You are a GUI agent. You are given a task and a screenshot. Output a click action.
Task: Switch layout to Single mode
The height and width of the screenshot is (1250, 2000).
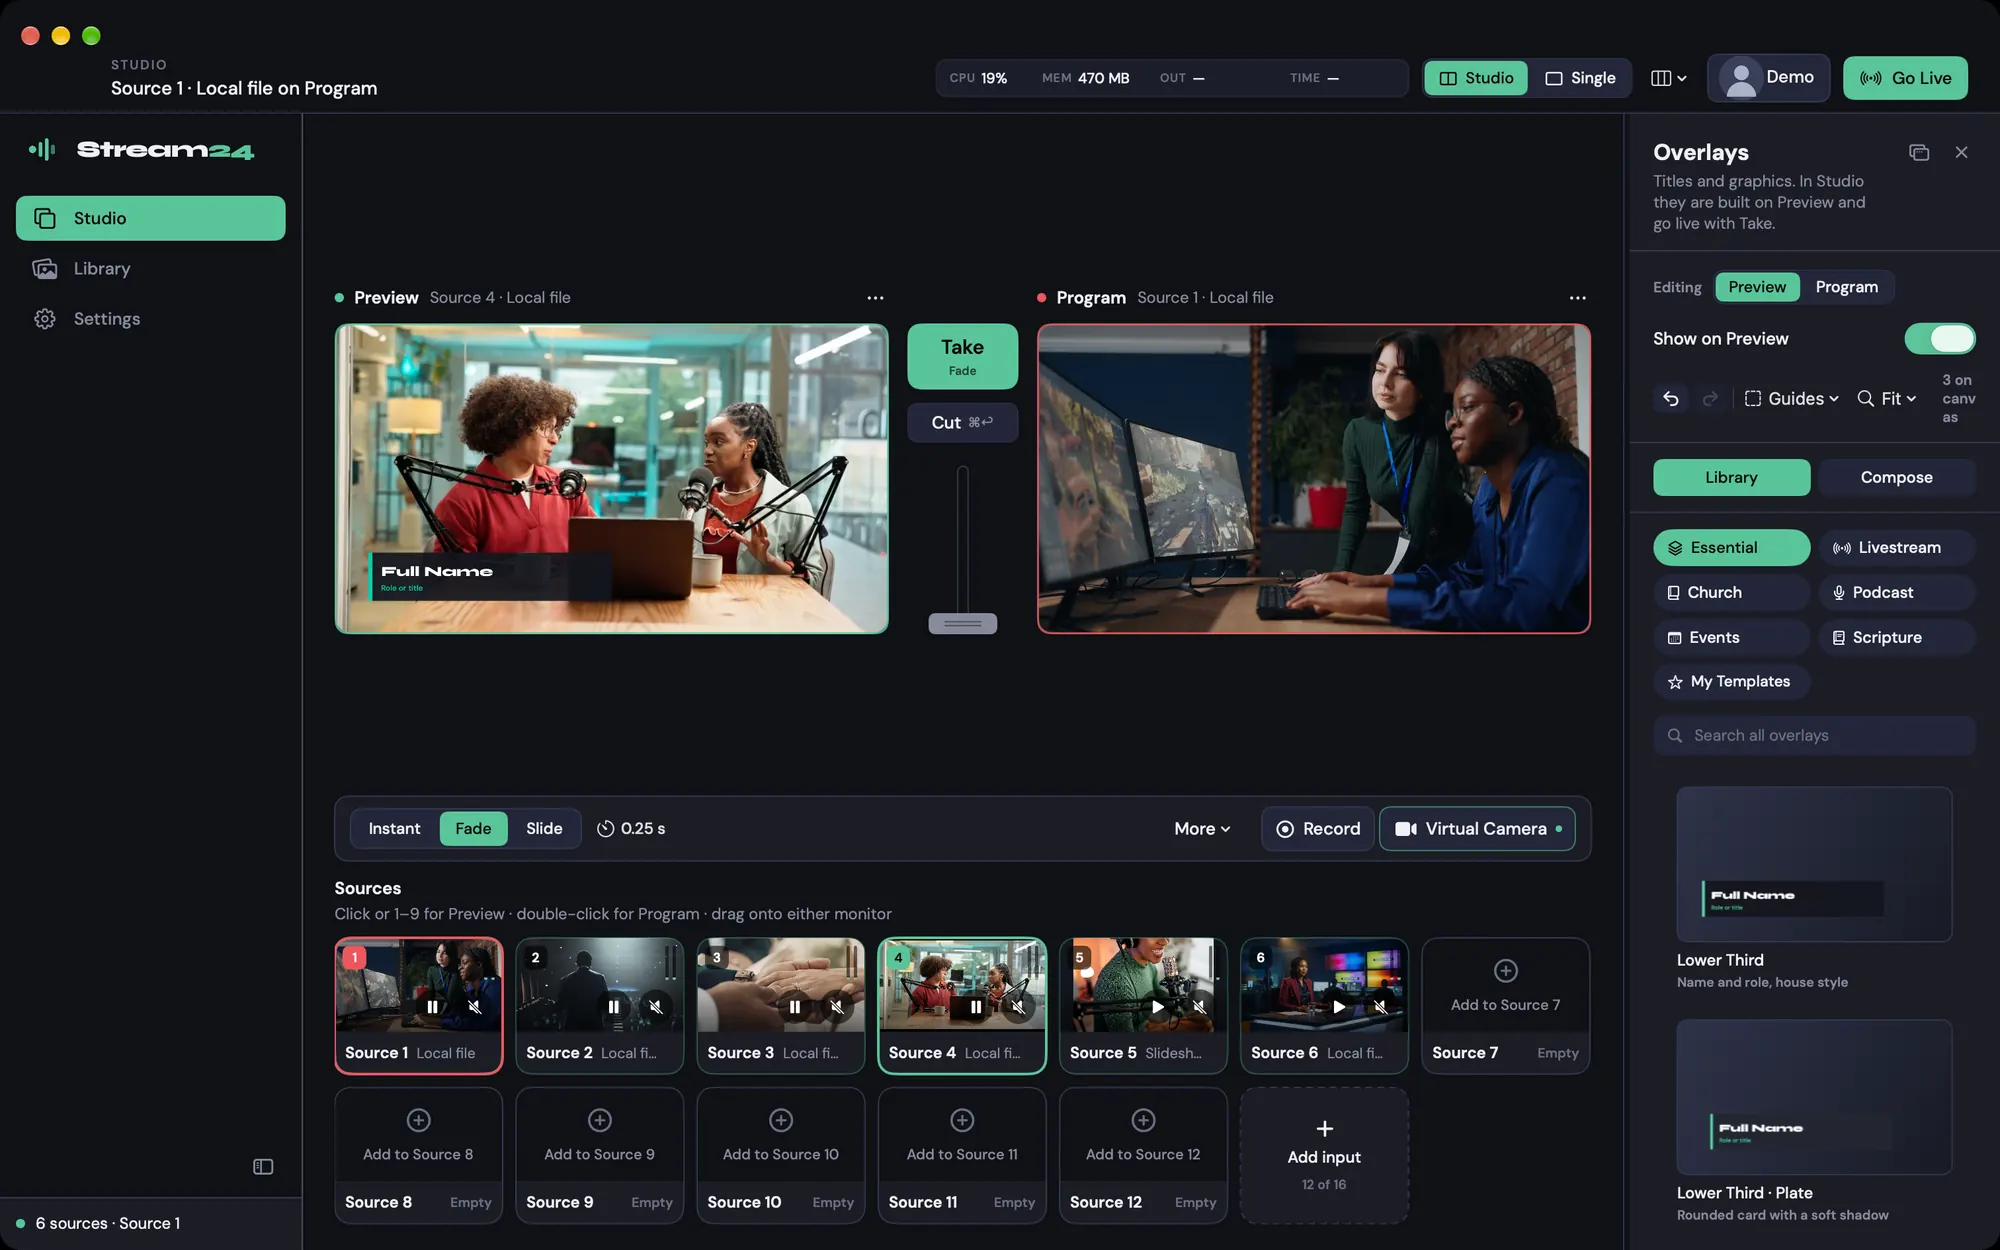pyautogui.click(x=1580, y=78)
